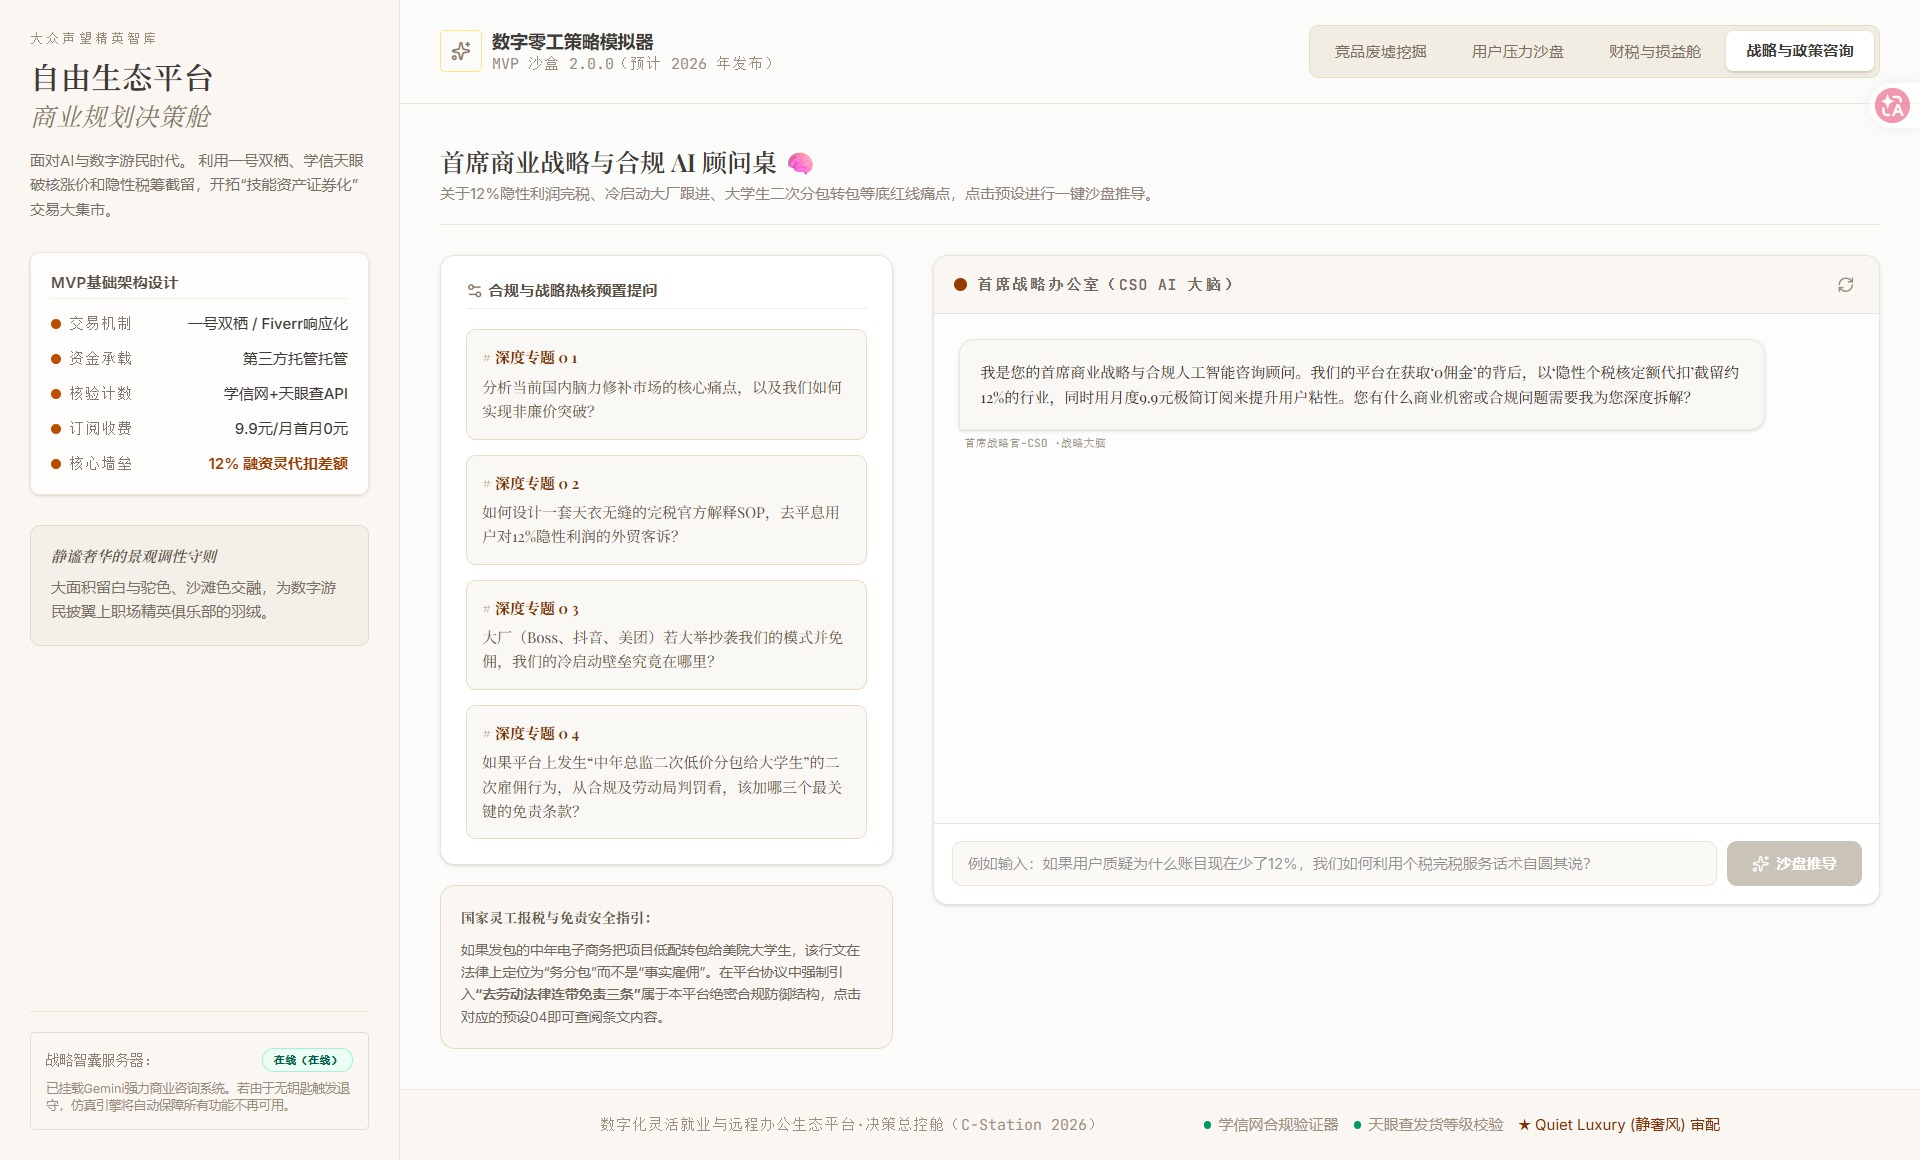
Task: Click the brain emoji next to AI 顾问桌 heading
Action: point(800,163)
